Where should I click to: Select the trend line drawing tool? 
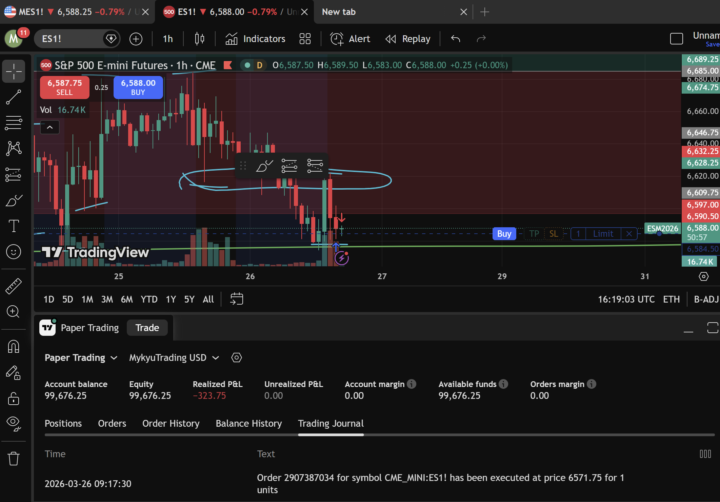14,97
